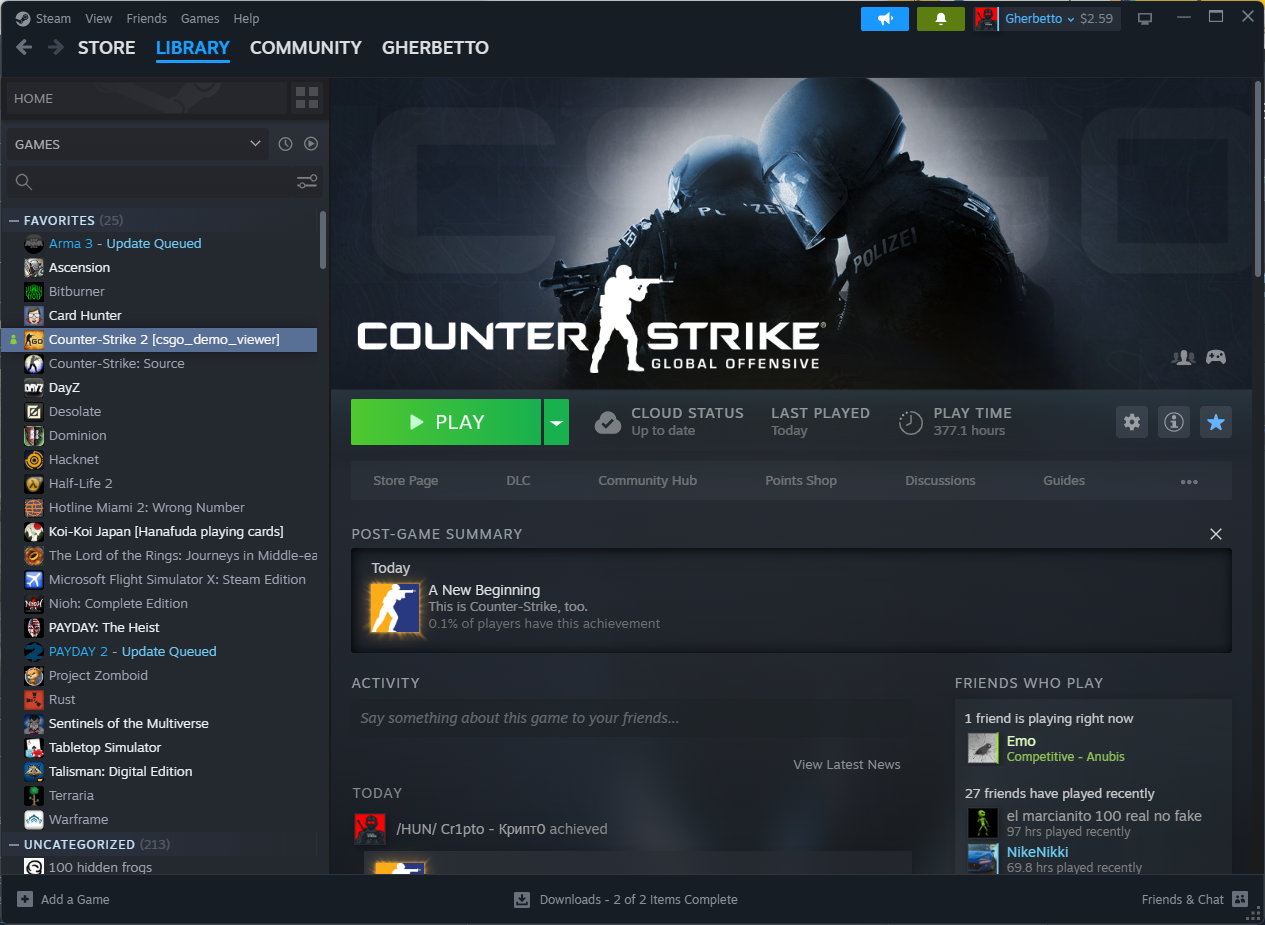Show game info icon
This screenshot has height=925, width=1265.
(1174, 422)
